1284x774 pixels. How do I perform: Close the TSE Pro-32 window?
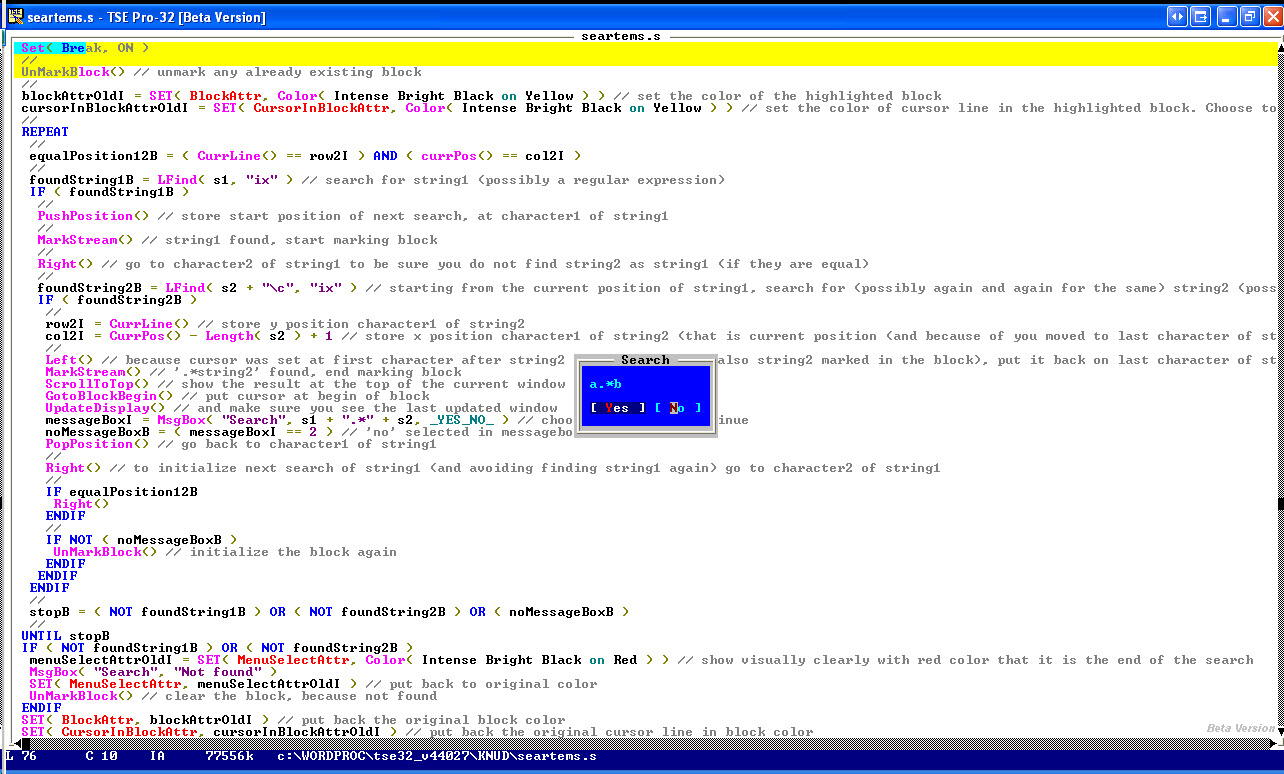(x=1273, y=16)
